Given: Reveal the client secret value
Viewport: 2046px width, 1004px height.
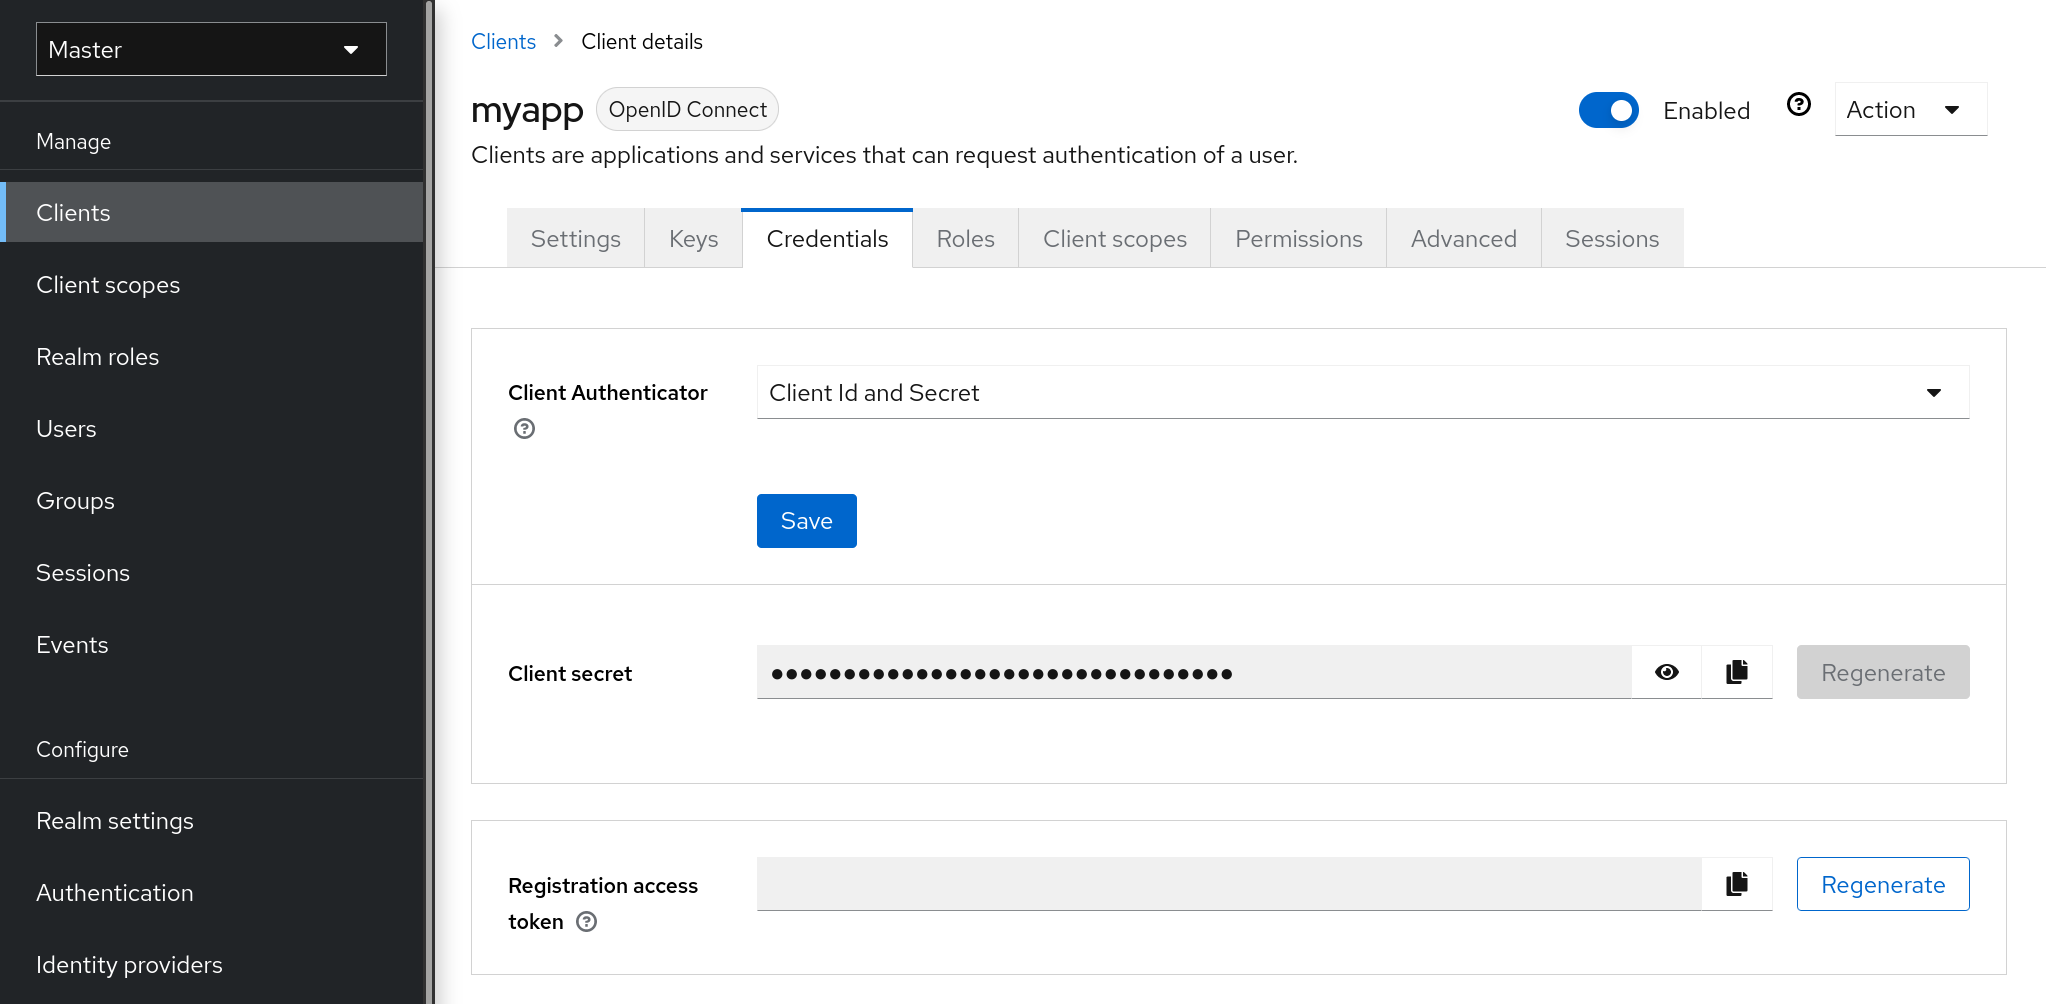Looking at the screenshot, I should [1666, 672].
